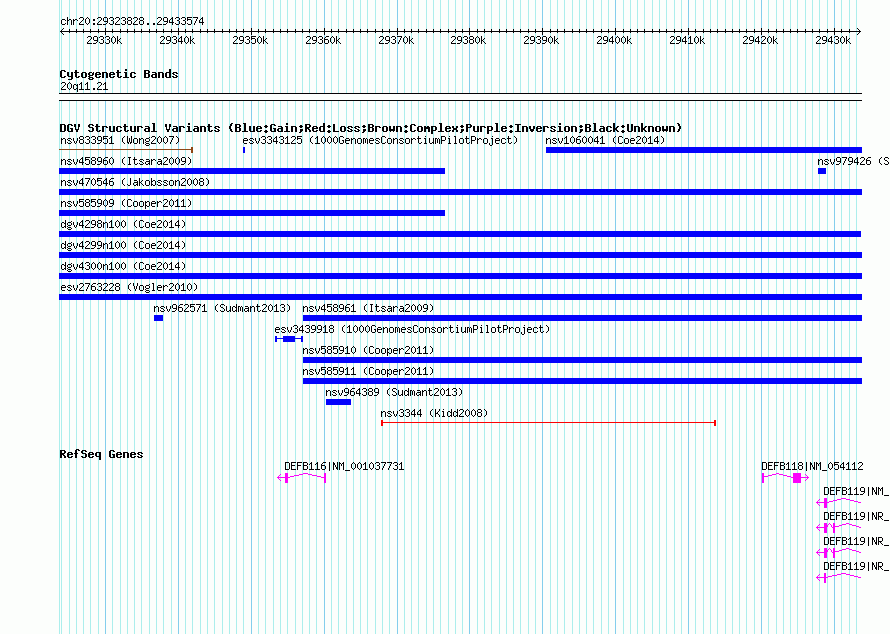This screenshot has width=890, height=634.
Task: Select the first DEFB119 NM transcript glyph
Action: coord(839,502)
